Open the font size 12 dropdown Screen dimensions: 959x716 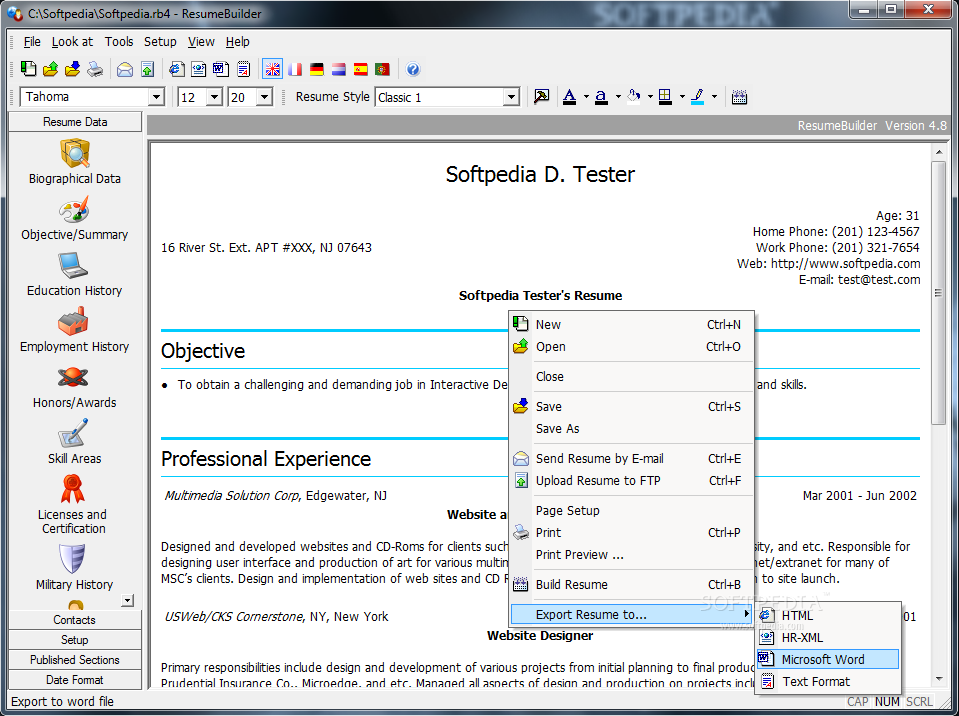click(x=214, y=97)
